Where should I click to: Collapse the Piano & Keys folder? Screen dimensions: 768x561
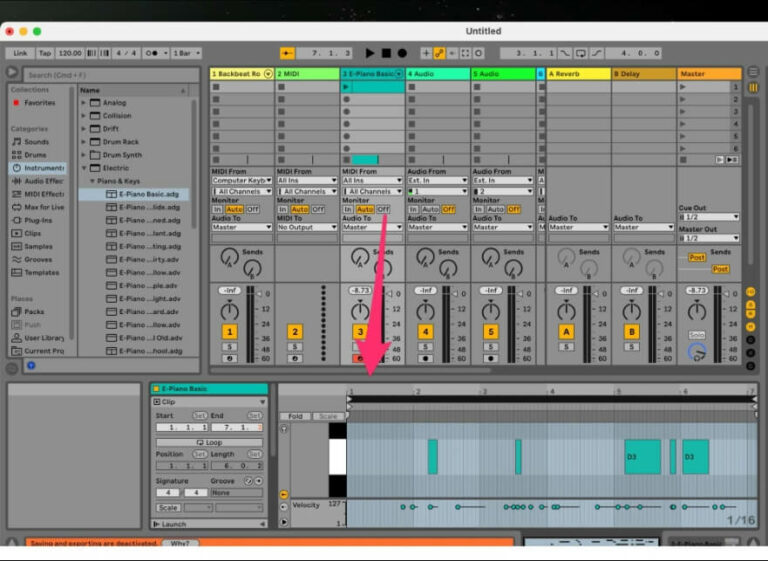coord(92,181)
